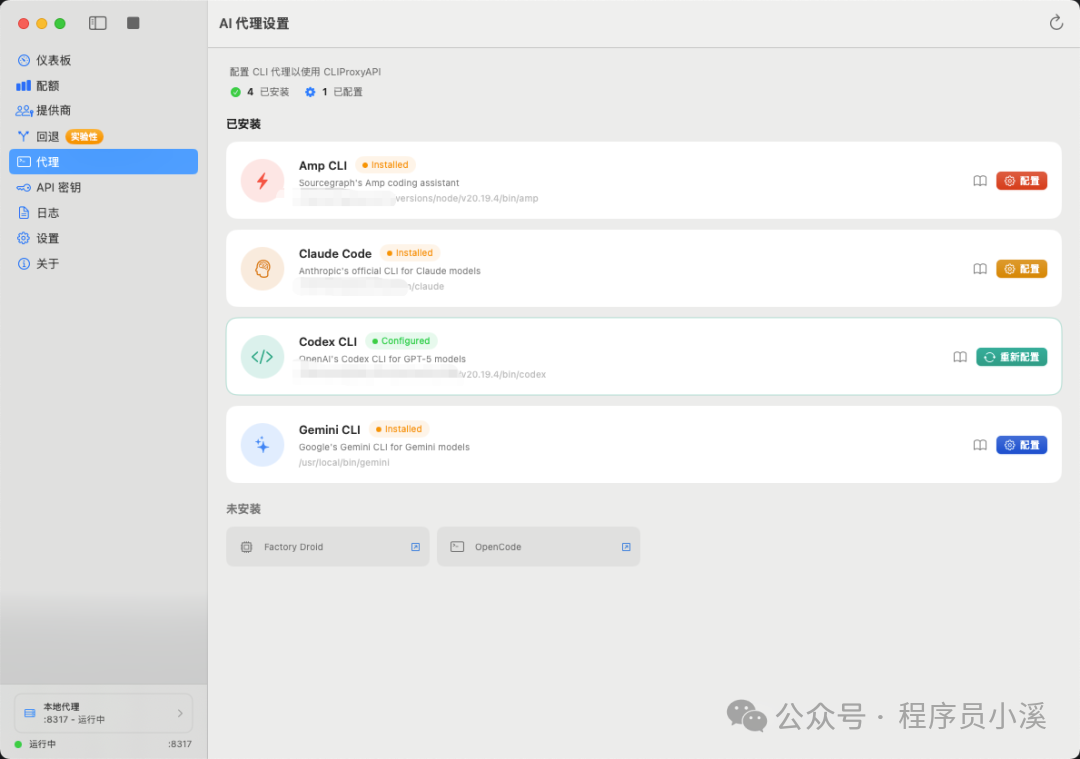1080x759 pixels.
Task: Open 配额 in the sidebar
Action: (x=103, y=85)
